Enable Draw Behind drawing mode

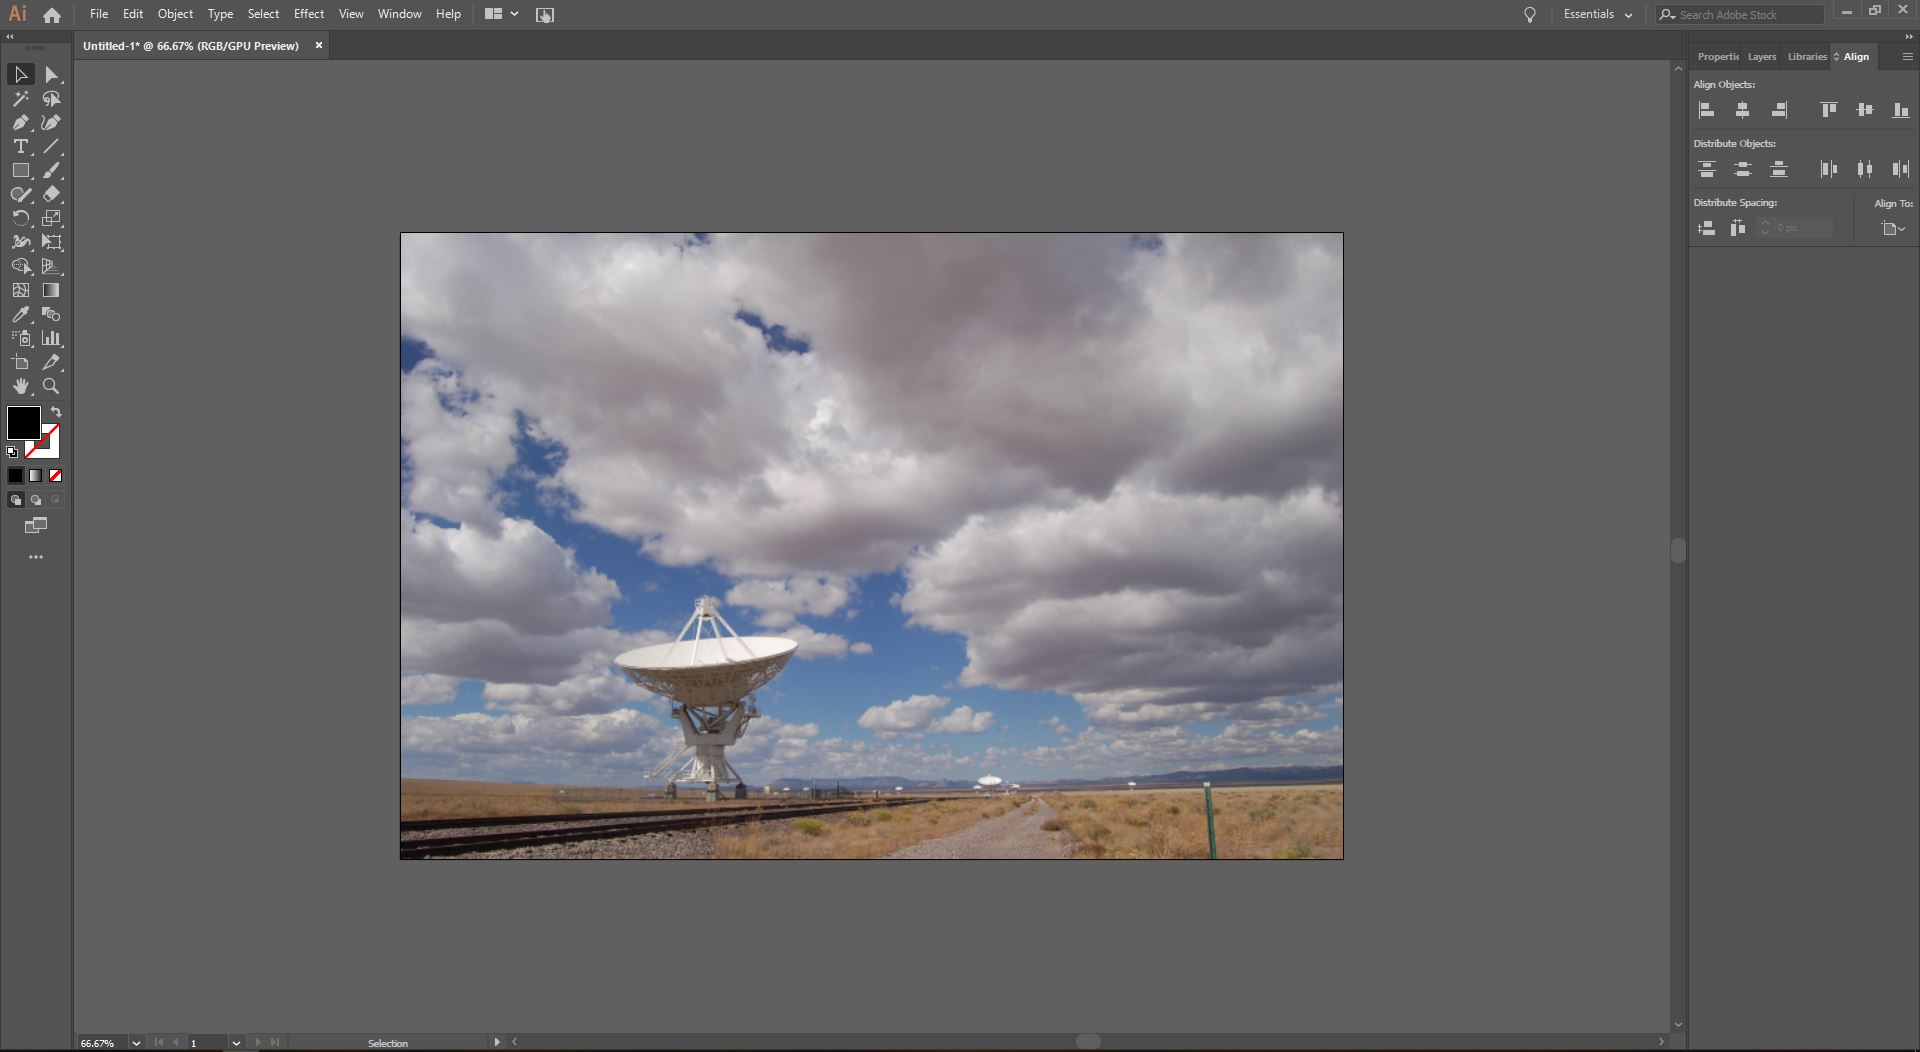[x=35, y=500]
